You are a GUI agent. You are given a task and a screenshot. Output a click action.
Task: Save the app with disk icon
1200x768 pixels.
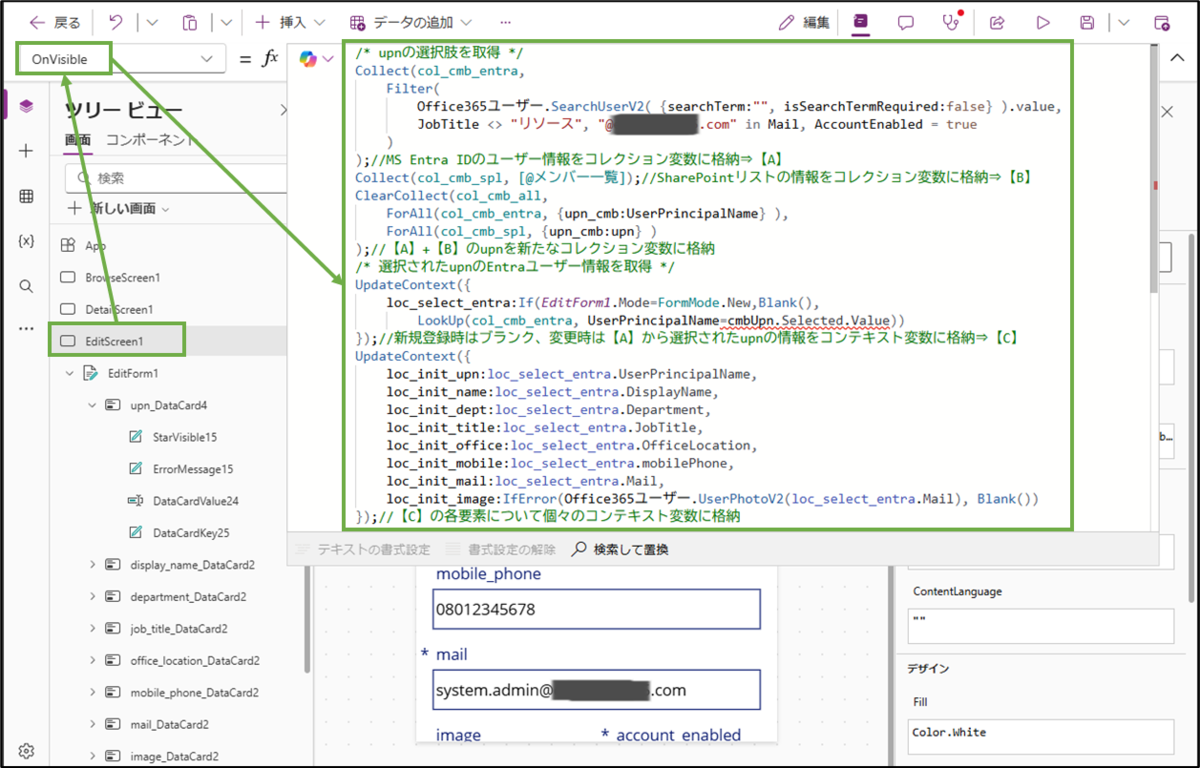(1088, 22)
